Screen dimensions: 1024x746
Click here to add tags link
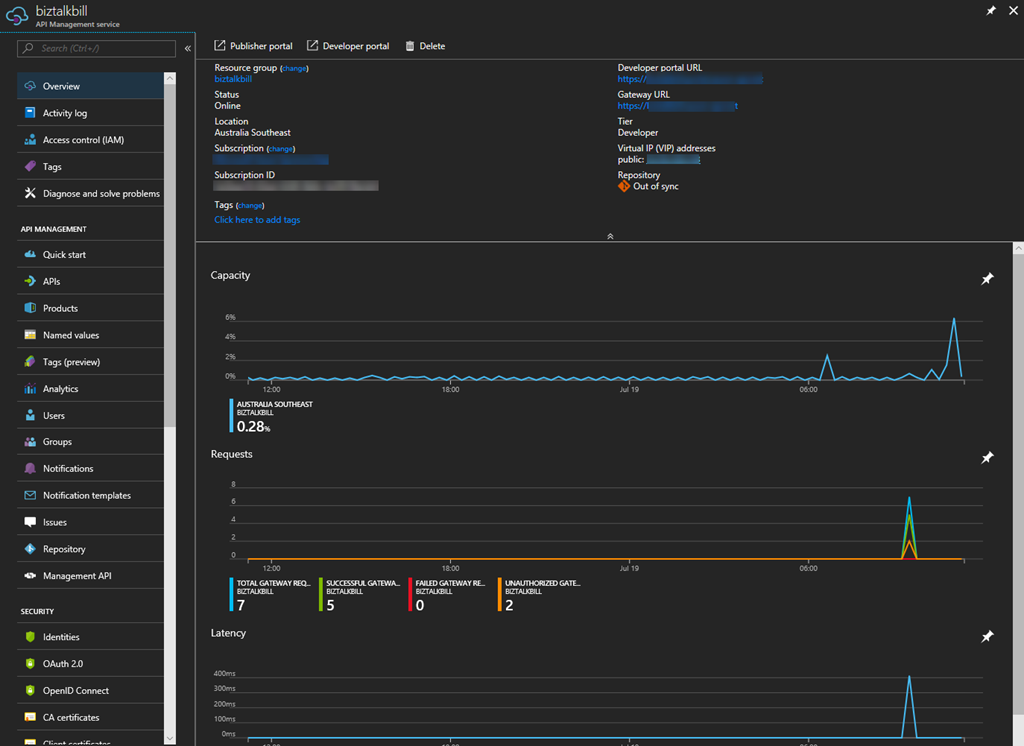(257, 220)
